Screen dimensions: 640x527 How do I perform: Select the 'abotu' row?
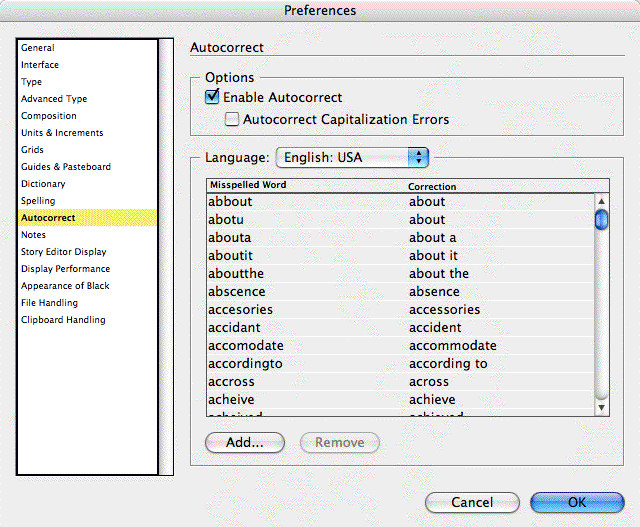coord(400,220)
